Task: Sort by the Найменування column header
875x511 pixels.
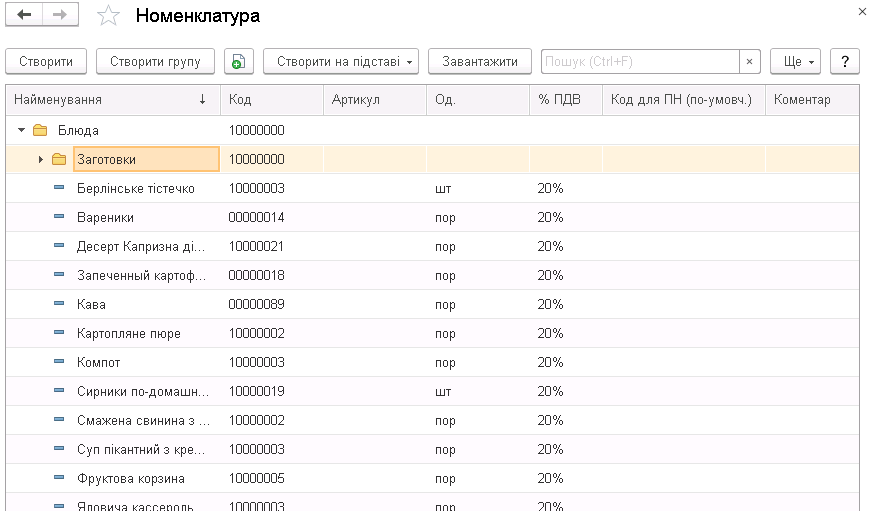Action: (110, 100)
